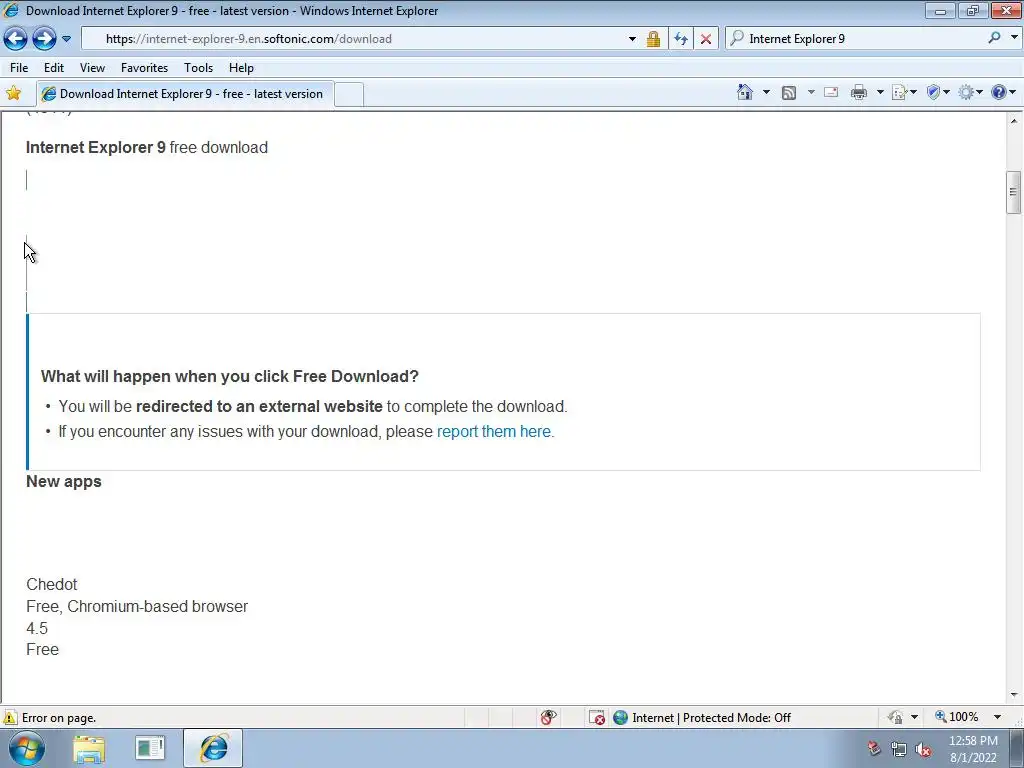The image size is (1024, 768).
Task: Go back with the Back arrow button
Action: tap(16, 39)
